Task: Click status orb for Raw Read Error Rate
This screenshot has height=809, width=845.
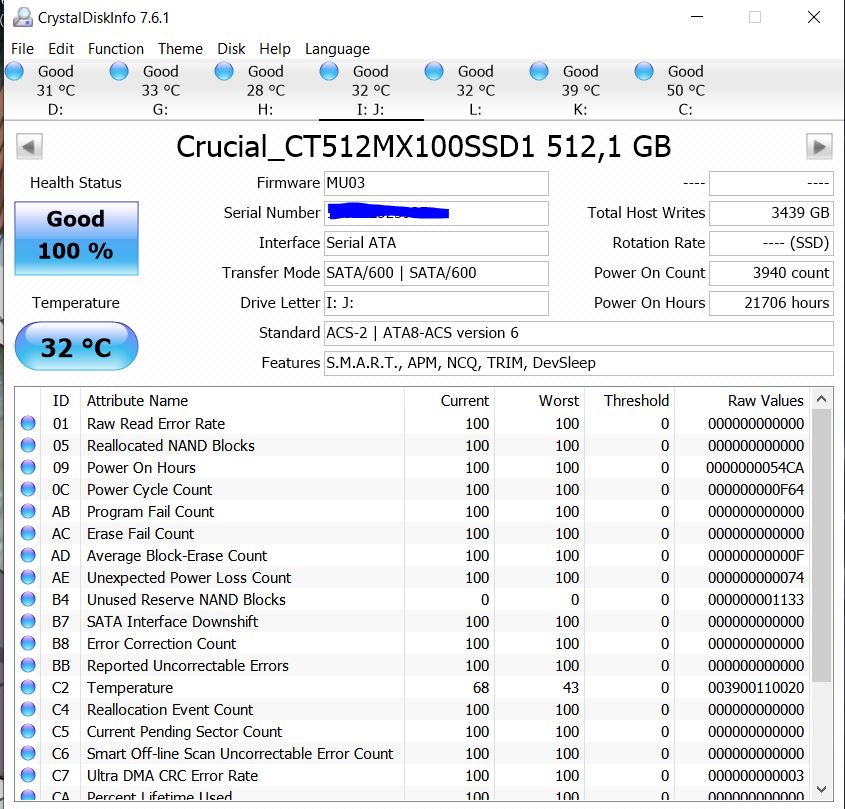Action: point(28,424)
